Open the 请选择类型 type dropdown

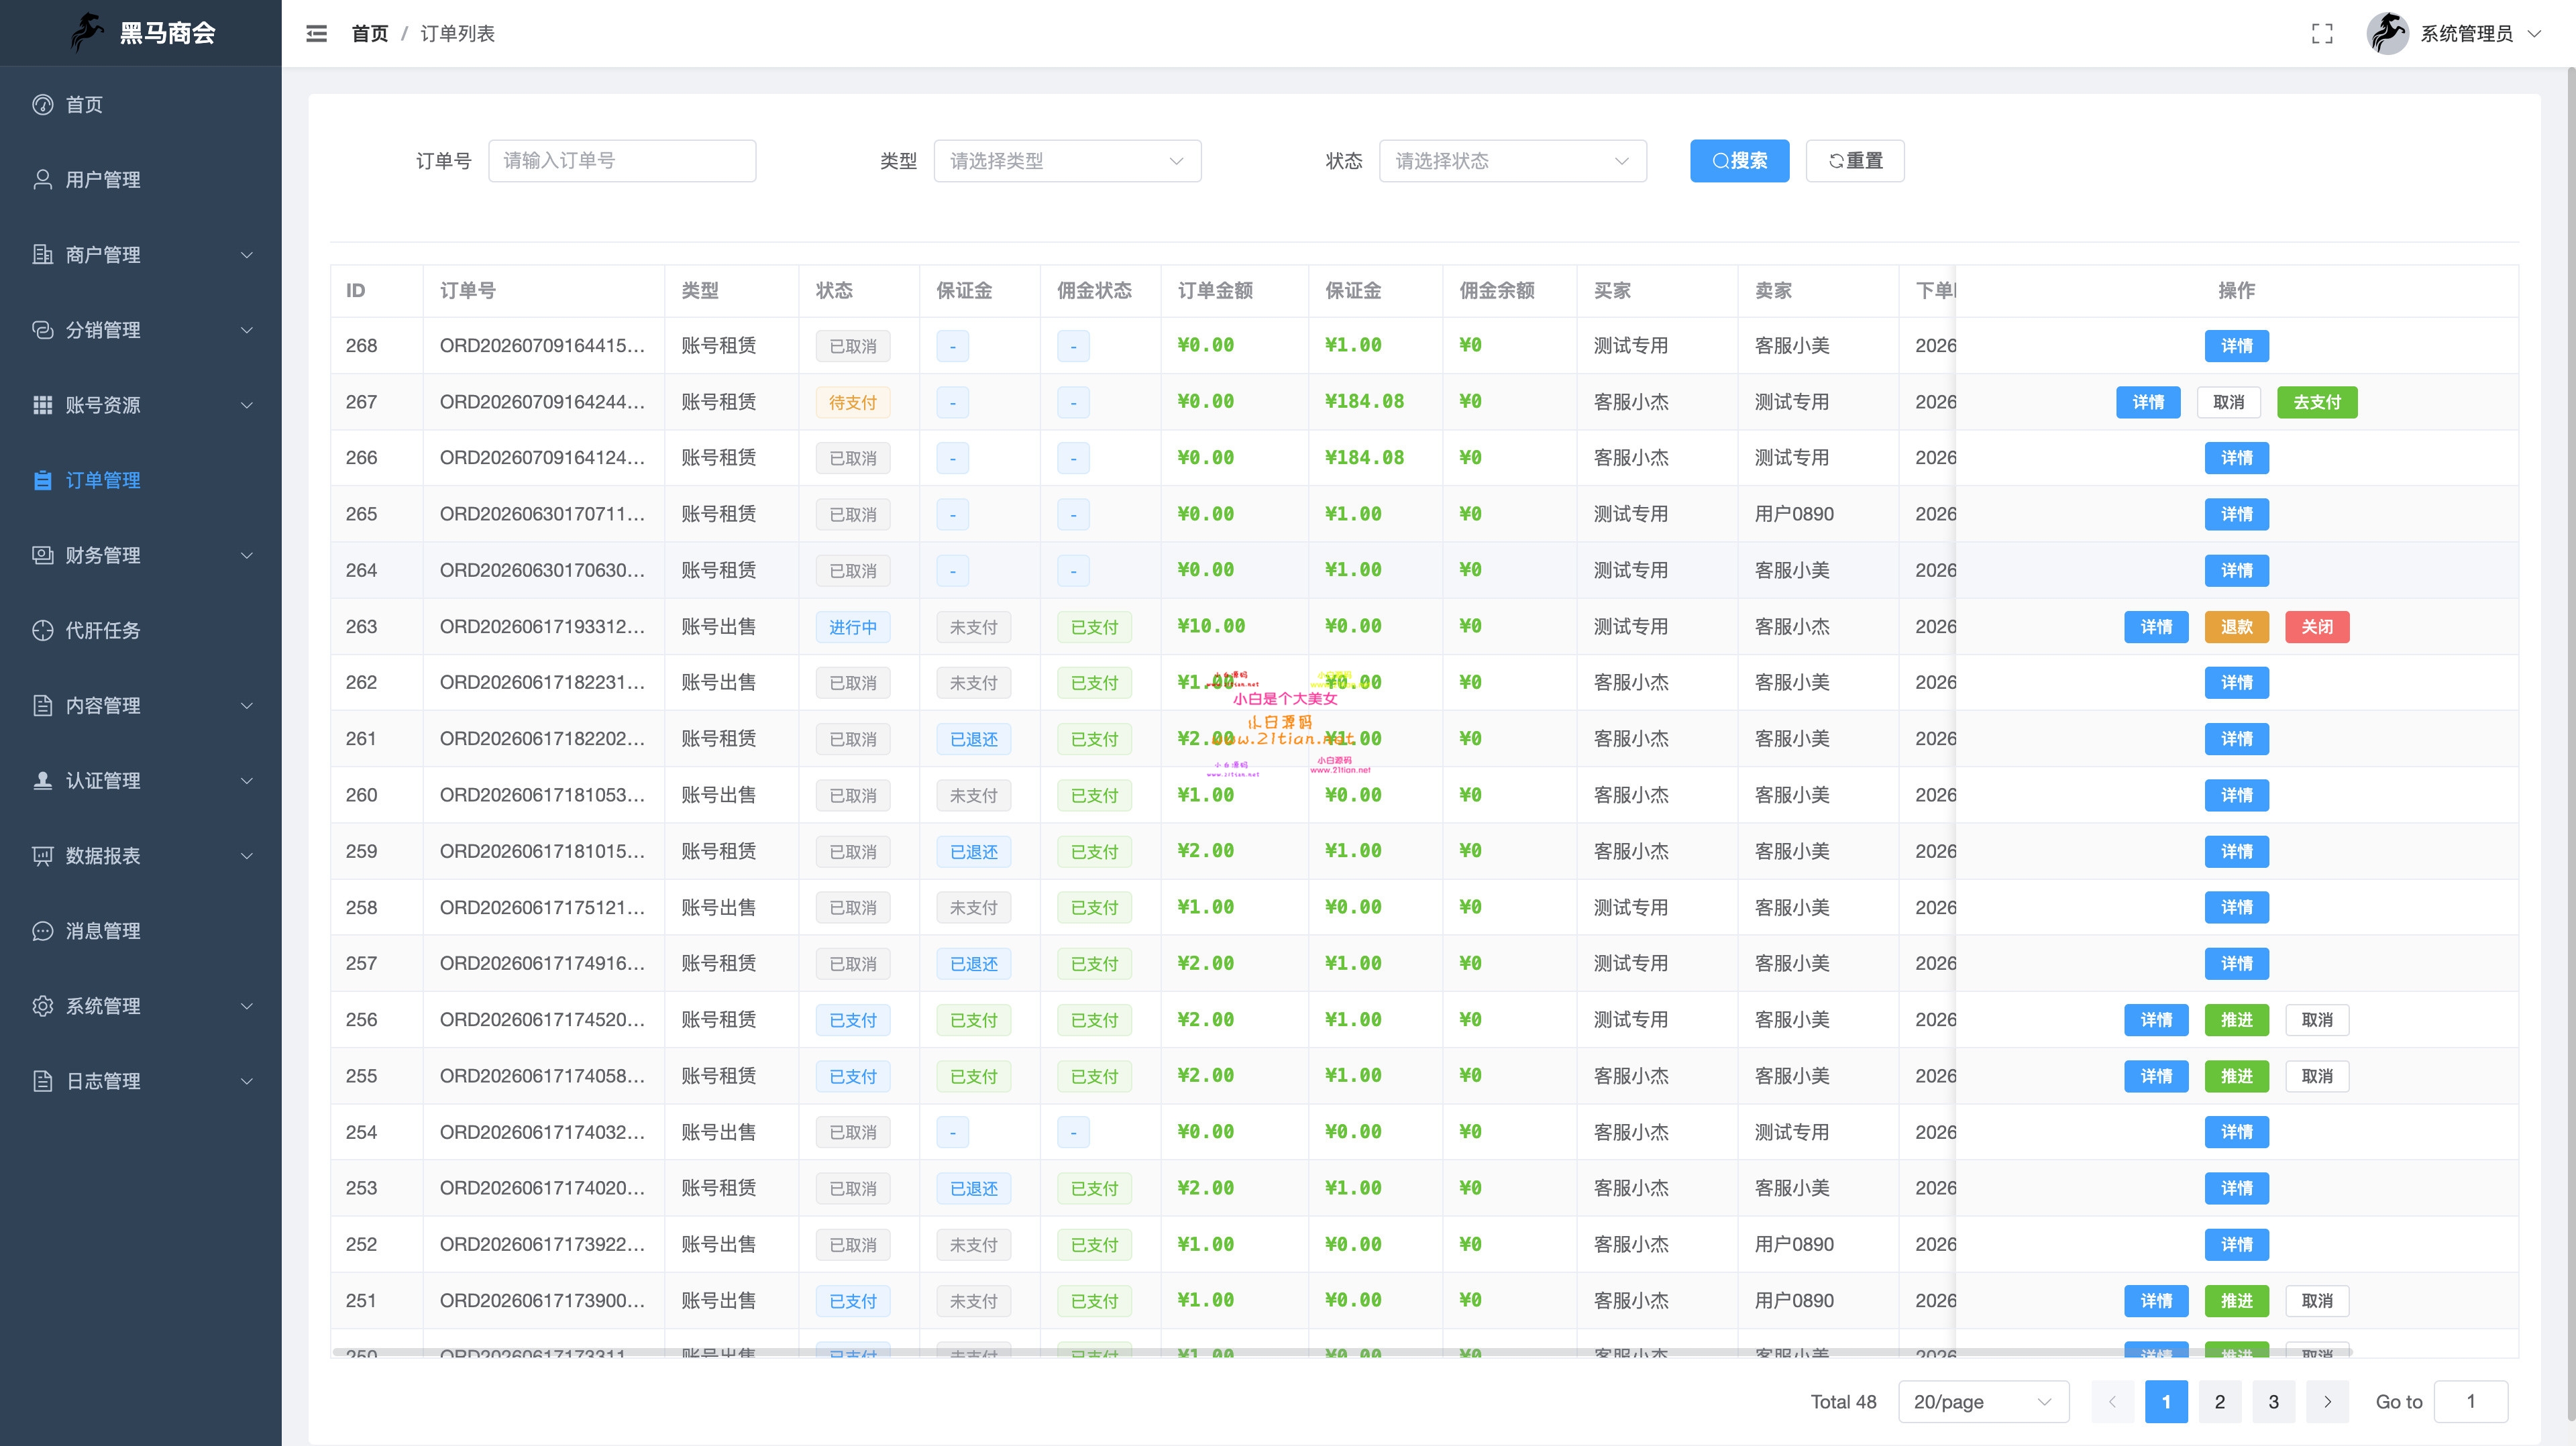pos(1067,161)
